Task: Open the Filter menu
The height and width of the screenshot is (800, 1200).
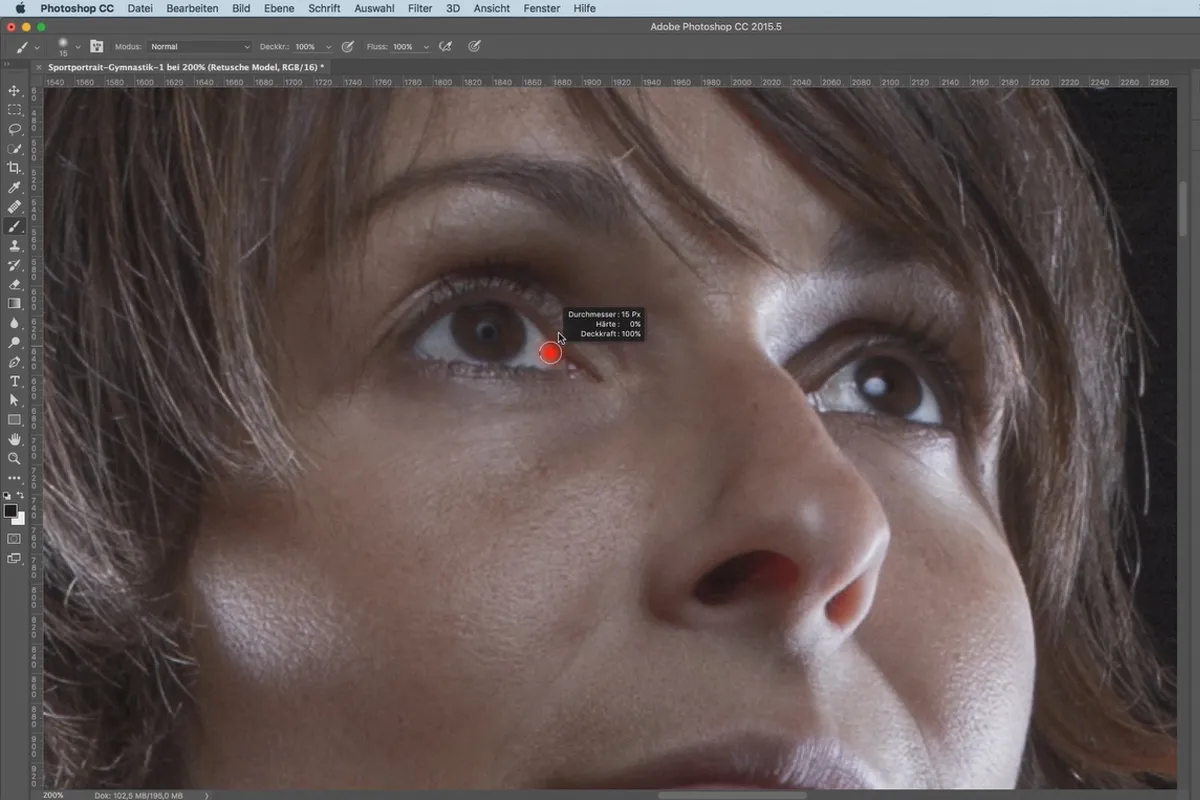Action: click(x=420, y=8)
